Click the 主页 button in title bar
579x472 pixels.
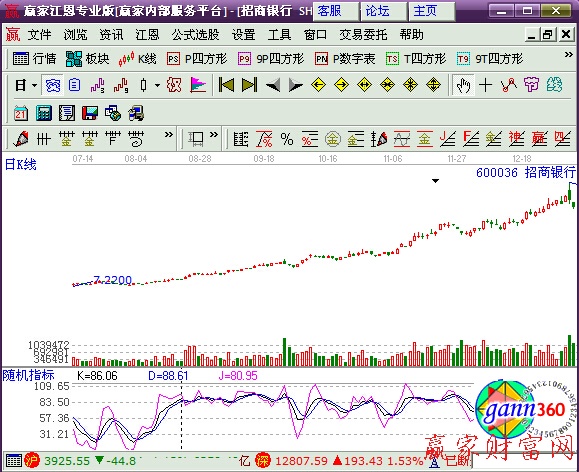coord(432,11)
